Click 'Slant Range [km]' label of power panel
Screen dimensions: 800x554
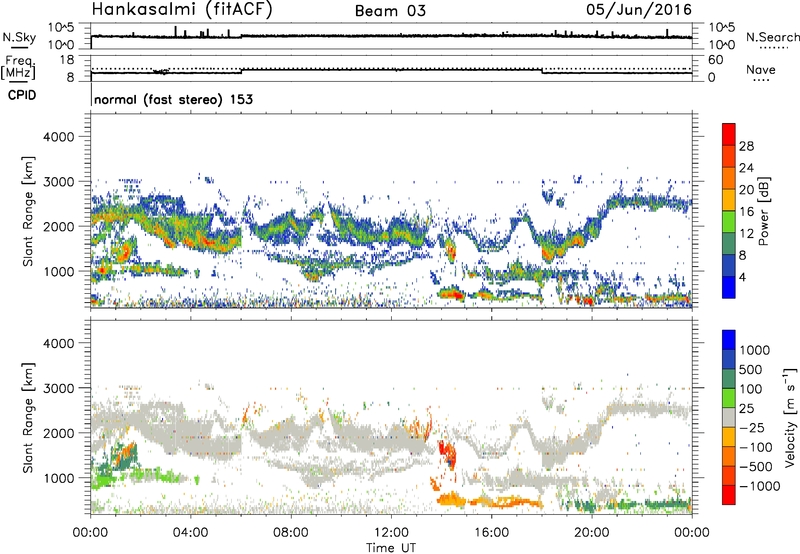(29, 211)
